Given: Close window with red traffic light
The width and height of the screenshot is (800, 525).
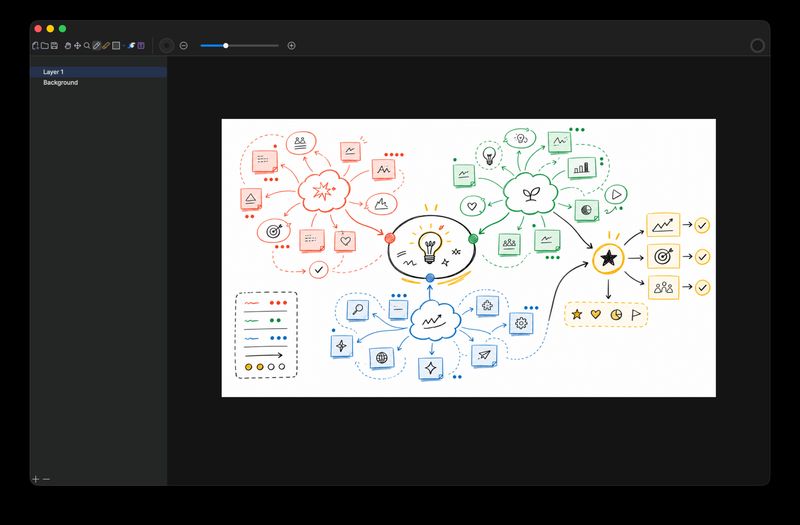Looking at the screenshot, I should pyautogui.click(x=38, y=29).
